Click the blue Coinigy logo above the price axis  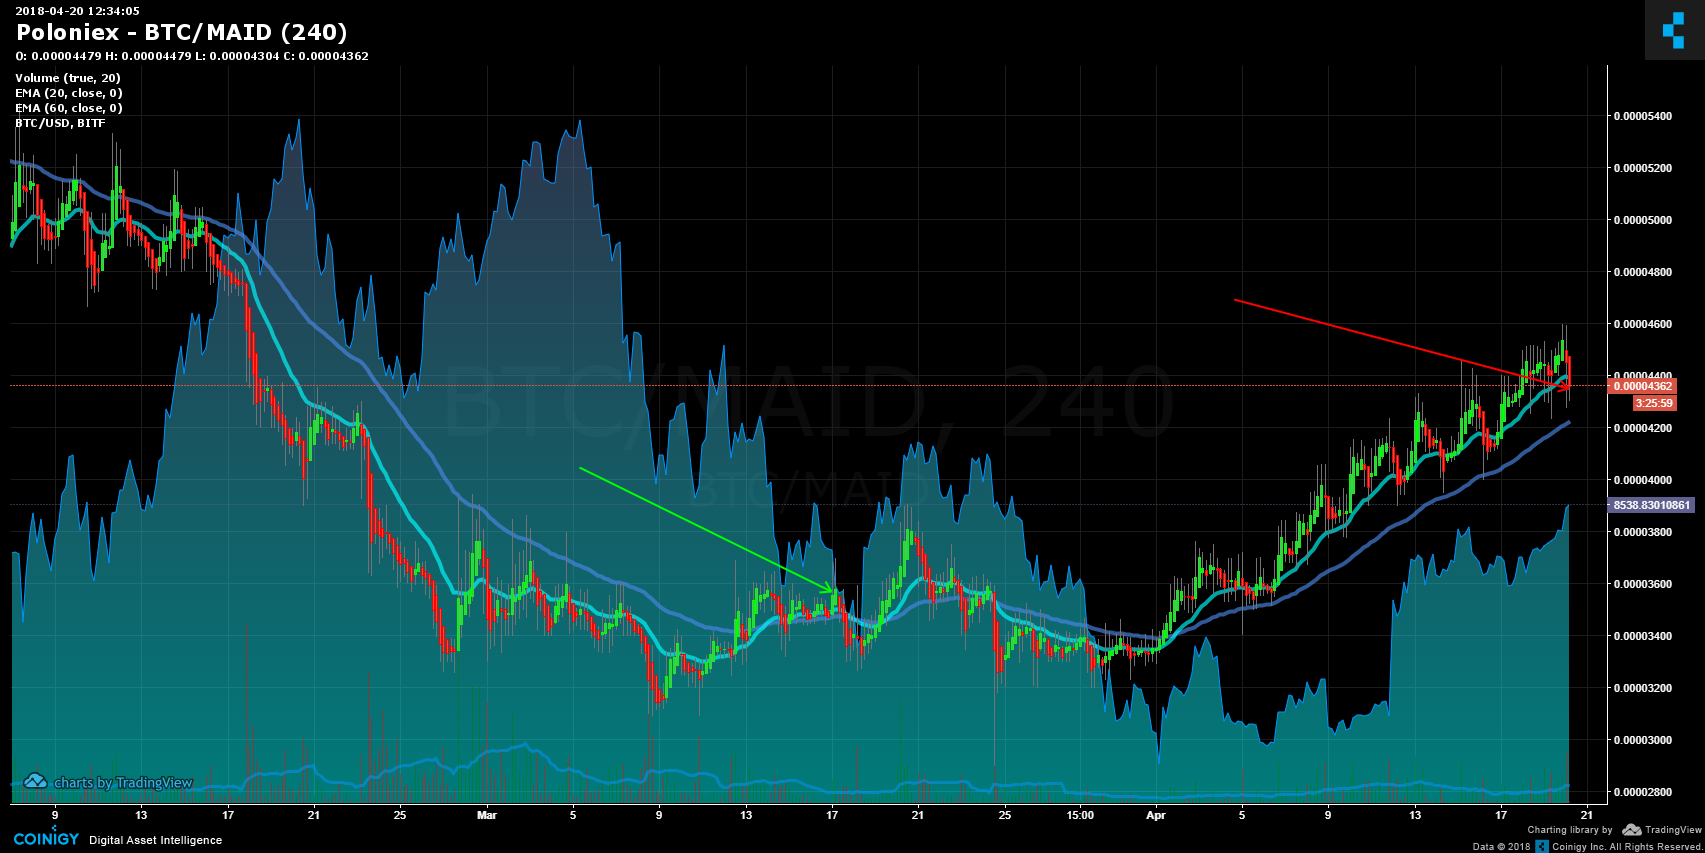[x=1674, y=30]
